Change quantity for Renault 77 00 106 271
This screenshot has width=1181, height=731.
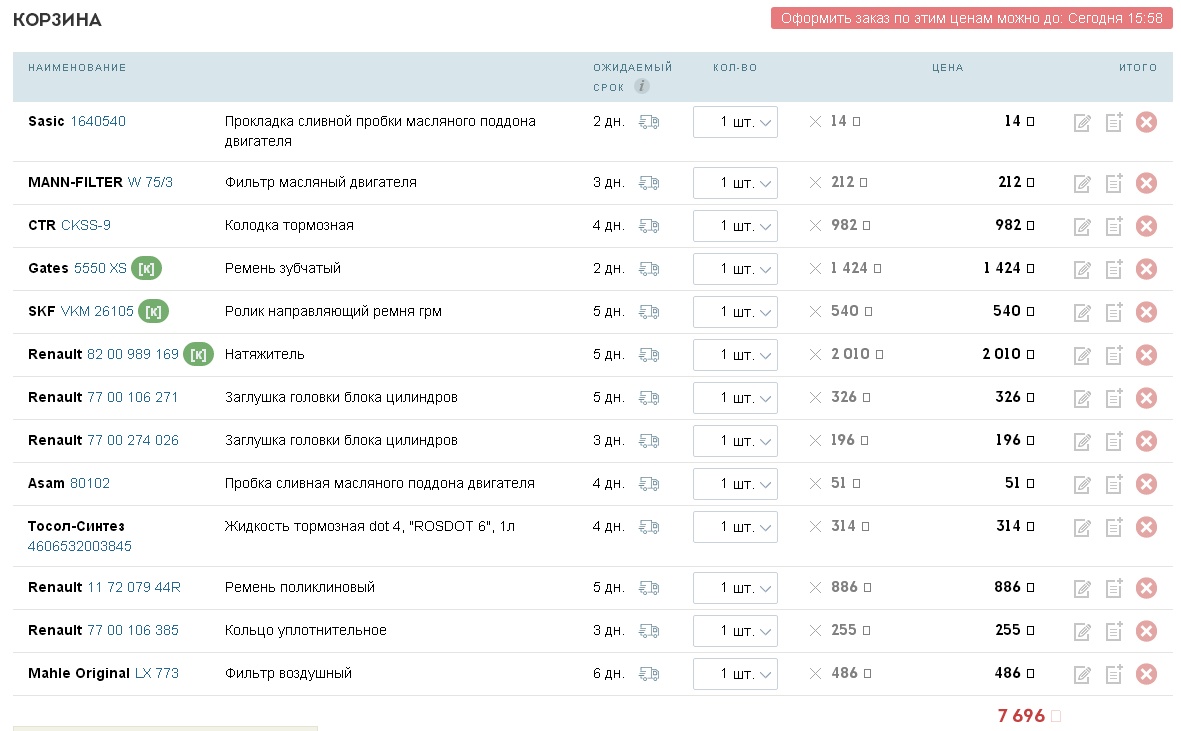pyautogui.click(x=735, y=397)
